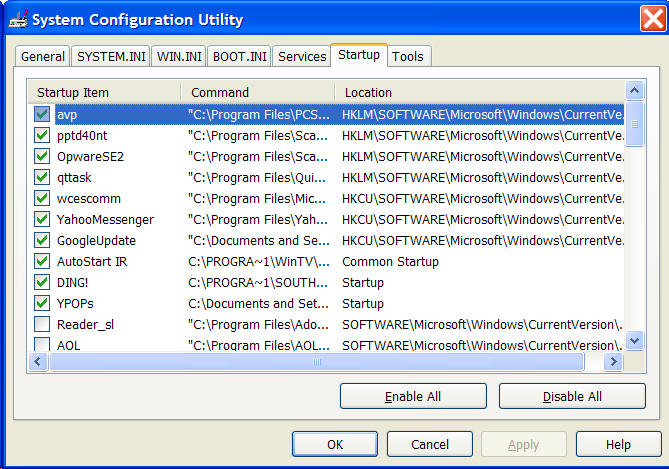Select the GoogleUpdate item name

[96, 241]
